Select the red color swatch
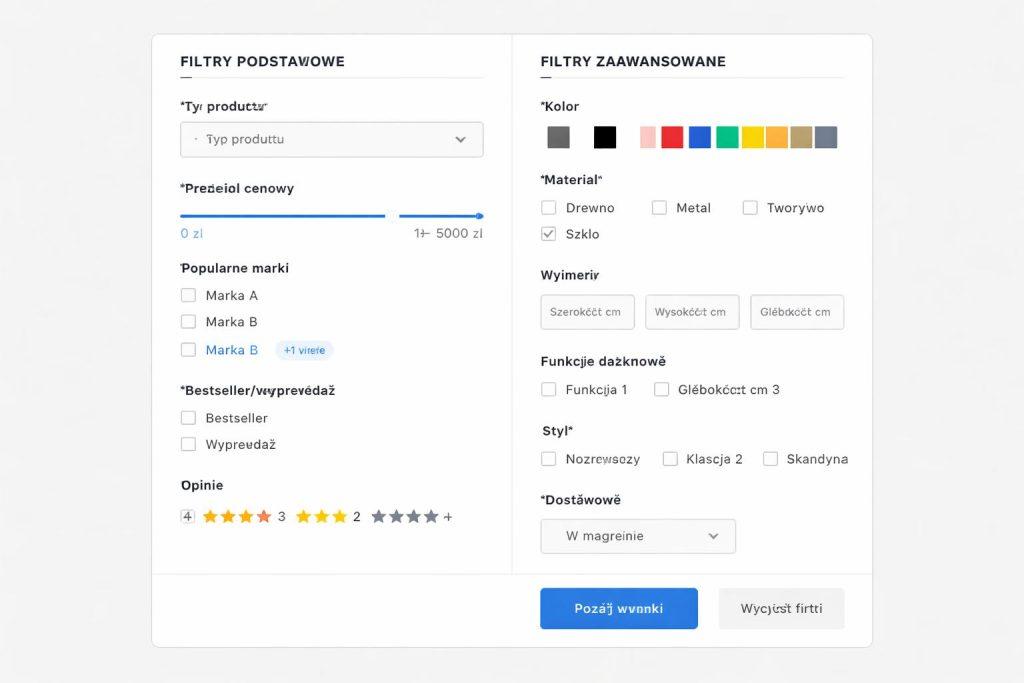This screenshot has width=1024, height=683. 672,138
